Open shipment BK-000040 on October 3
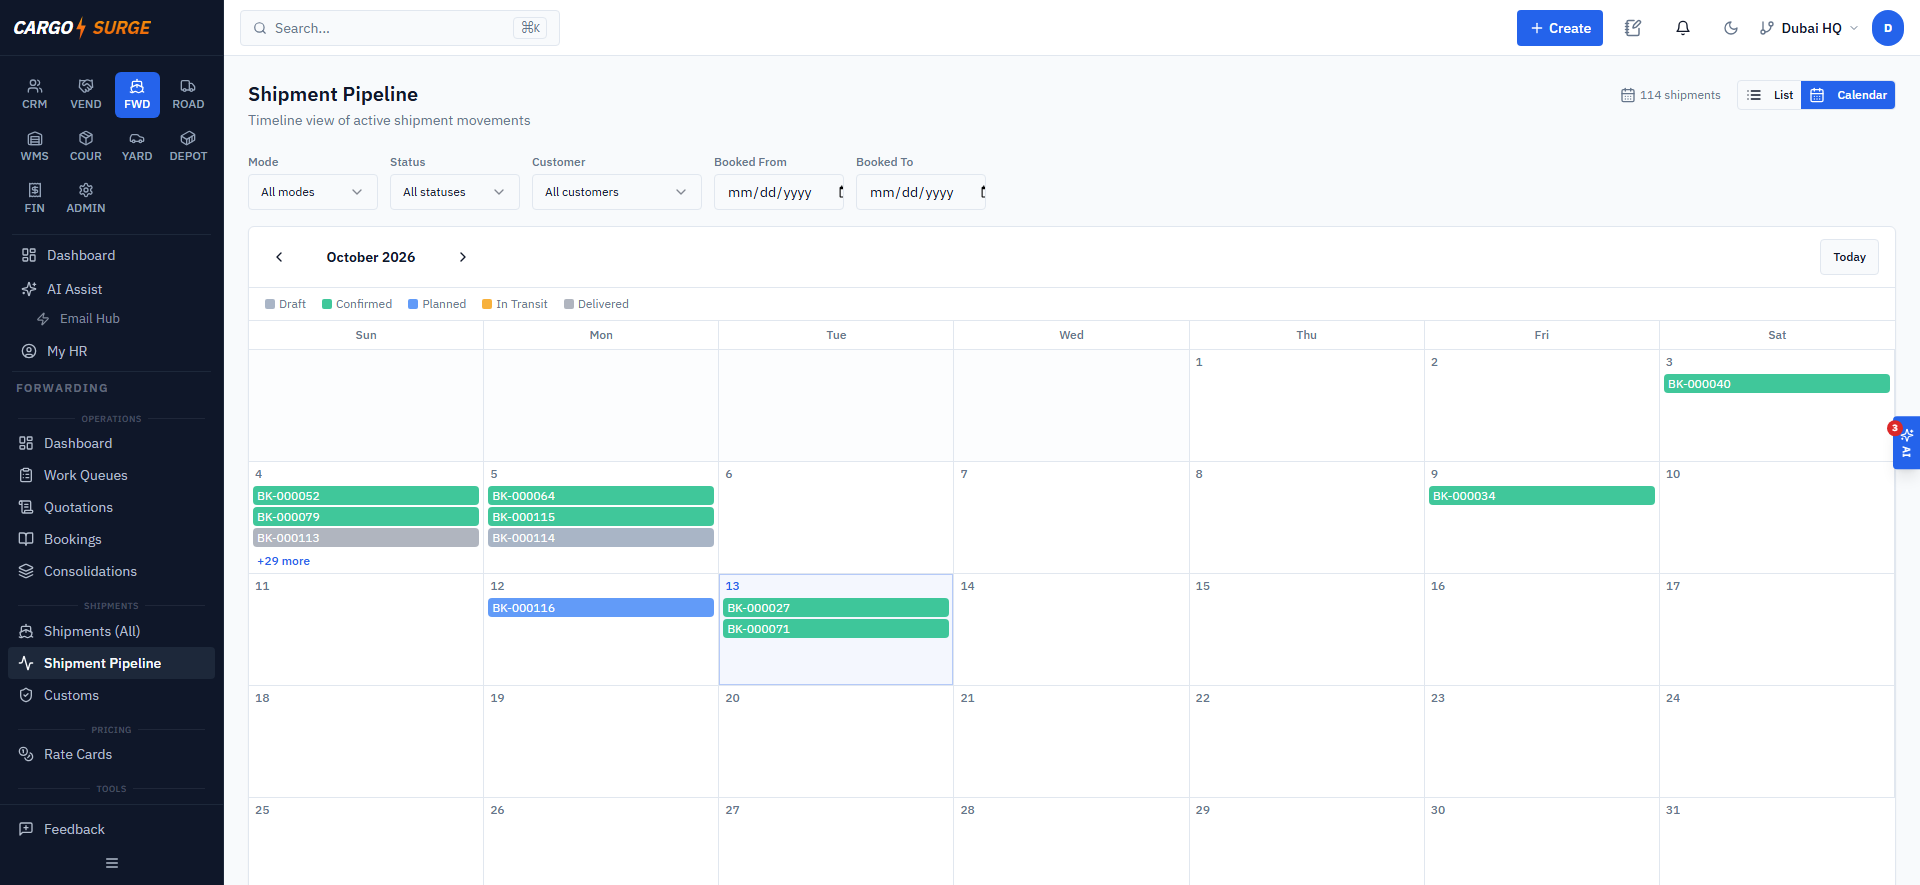 (x=1777, y=384)
